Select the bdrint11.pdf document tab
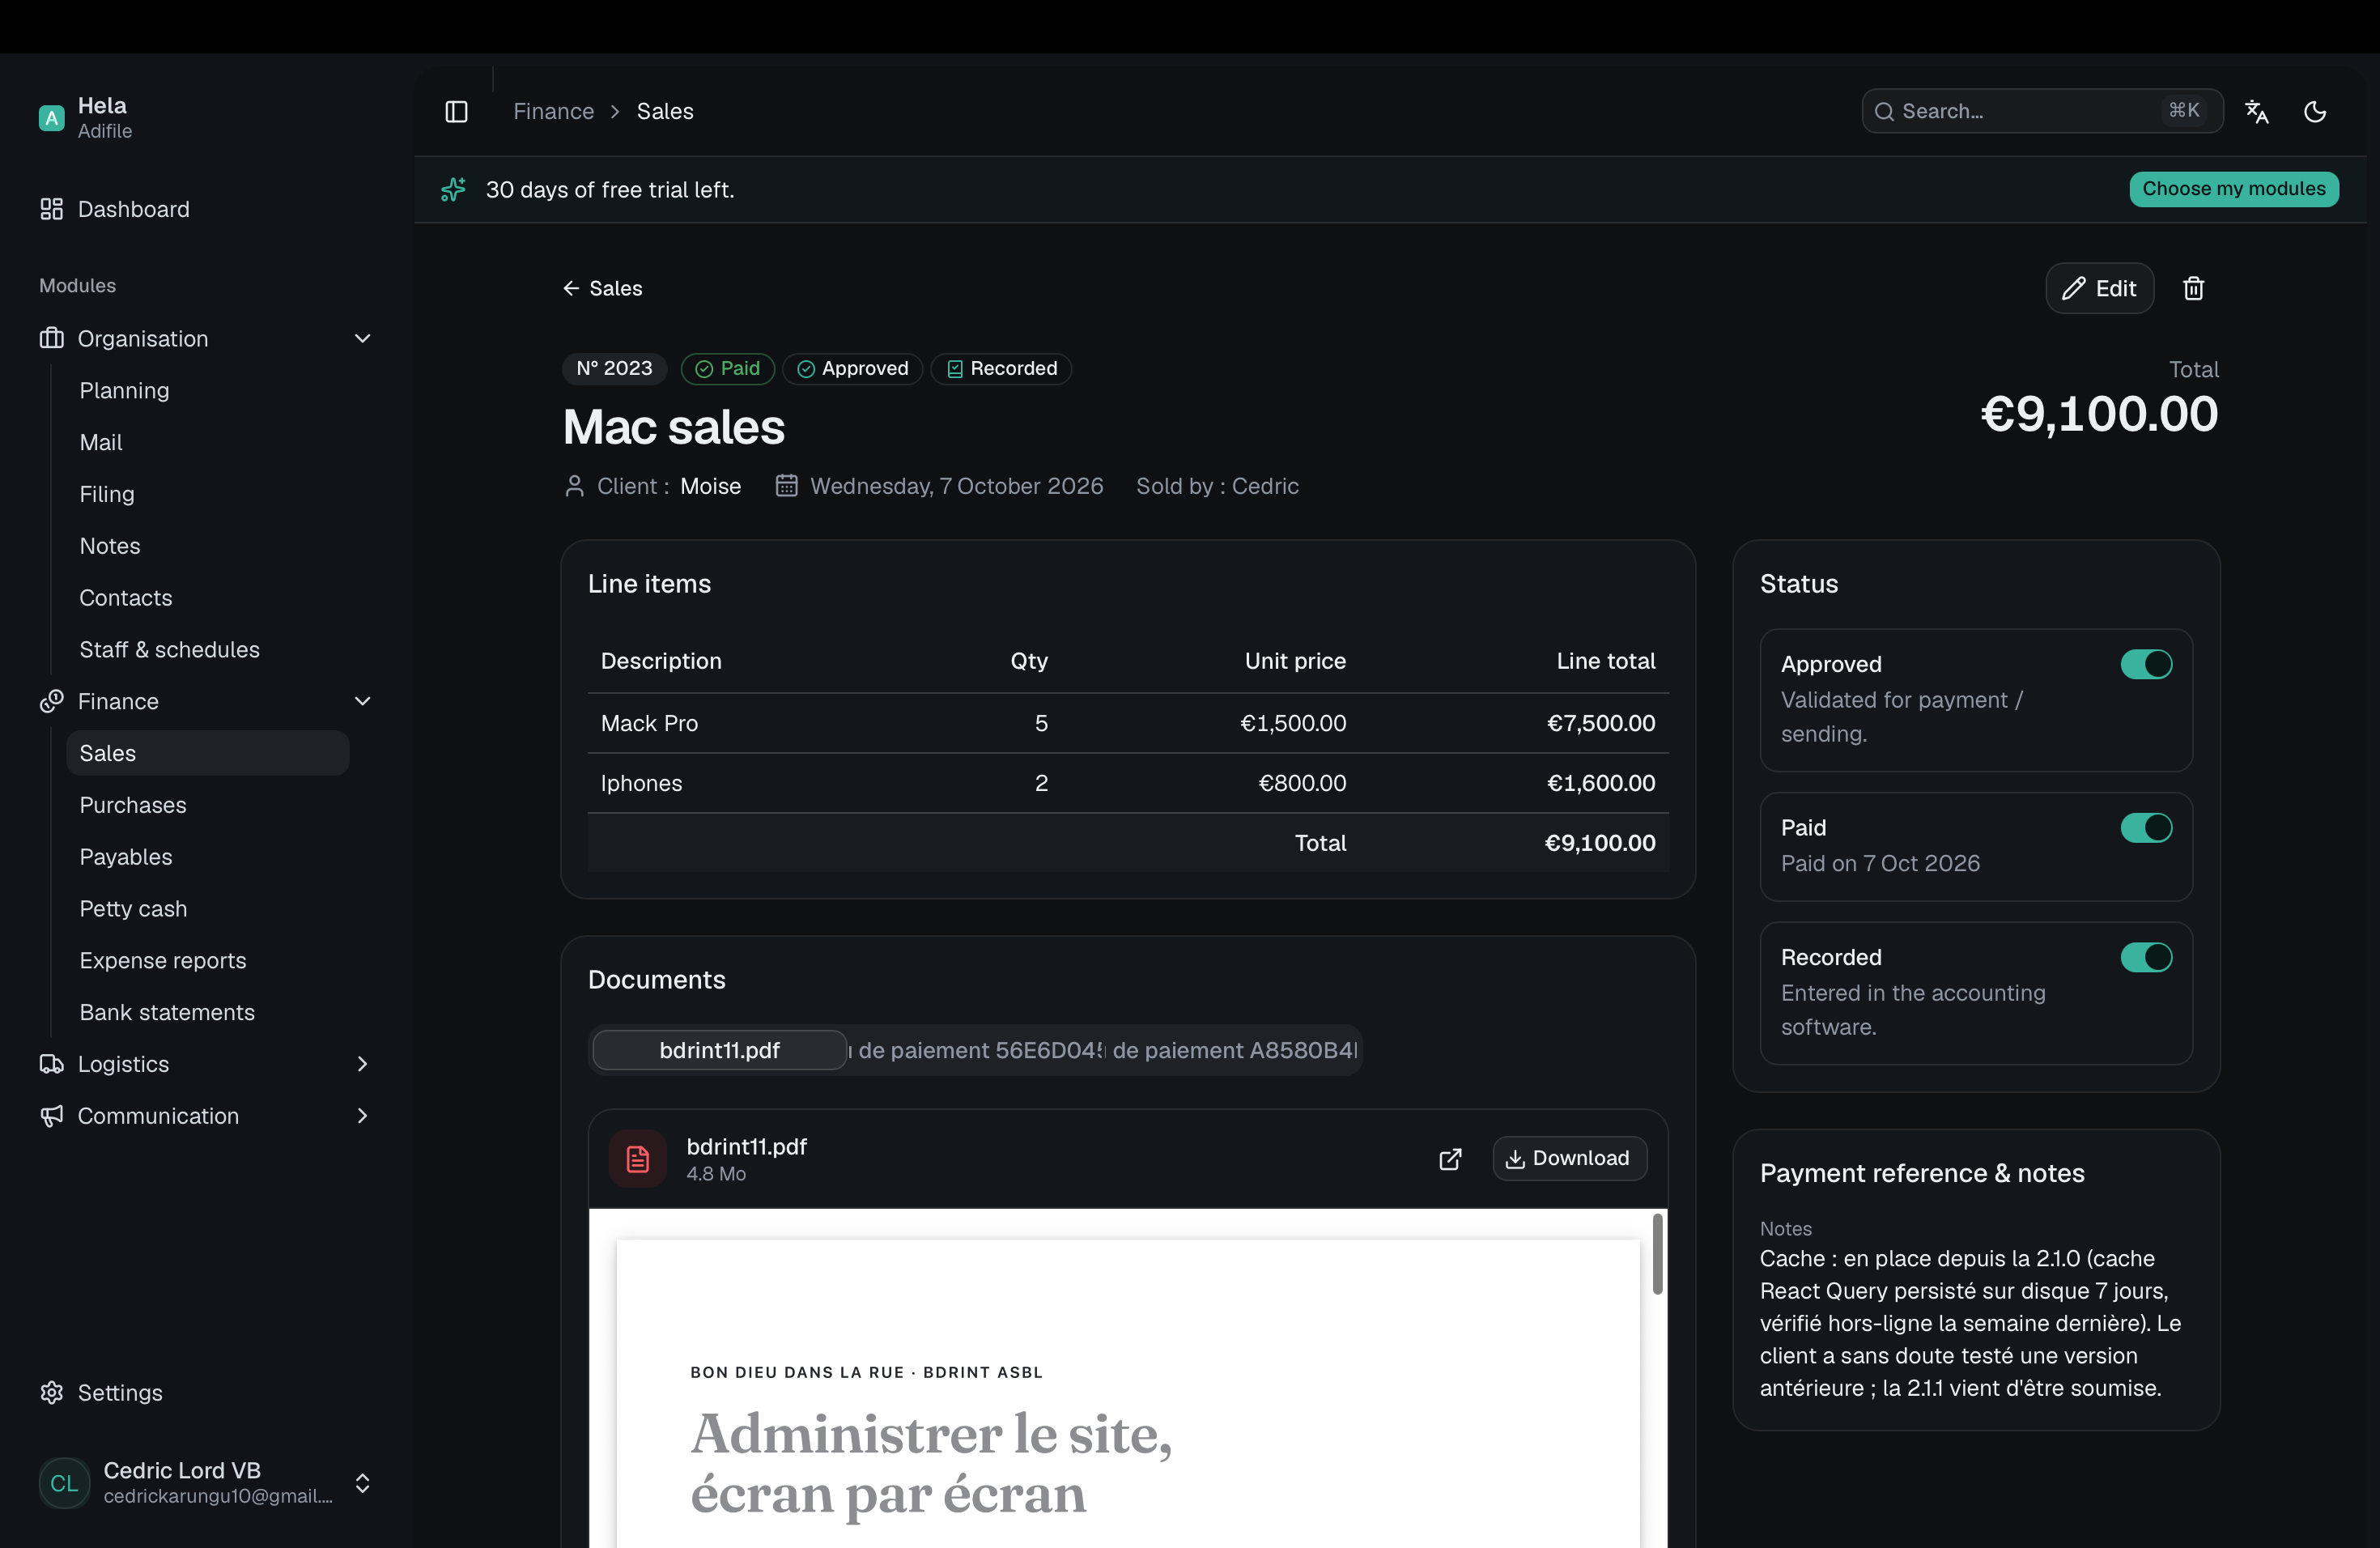 point(719,1050)
